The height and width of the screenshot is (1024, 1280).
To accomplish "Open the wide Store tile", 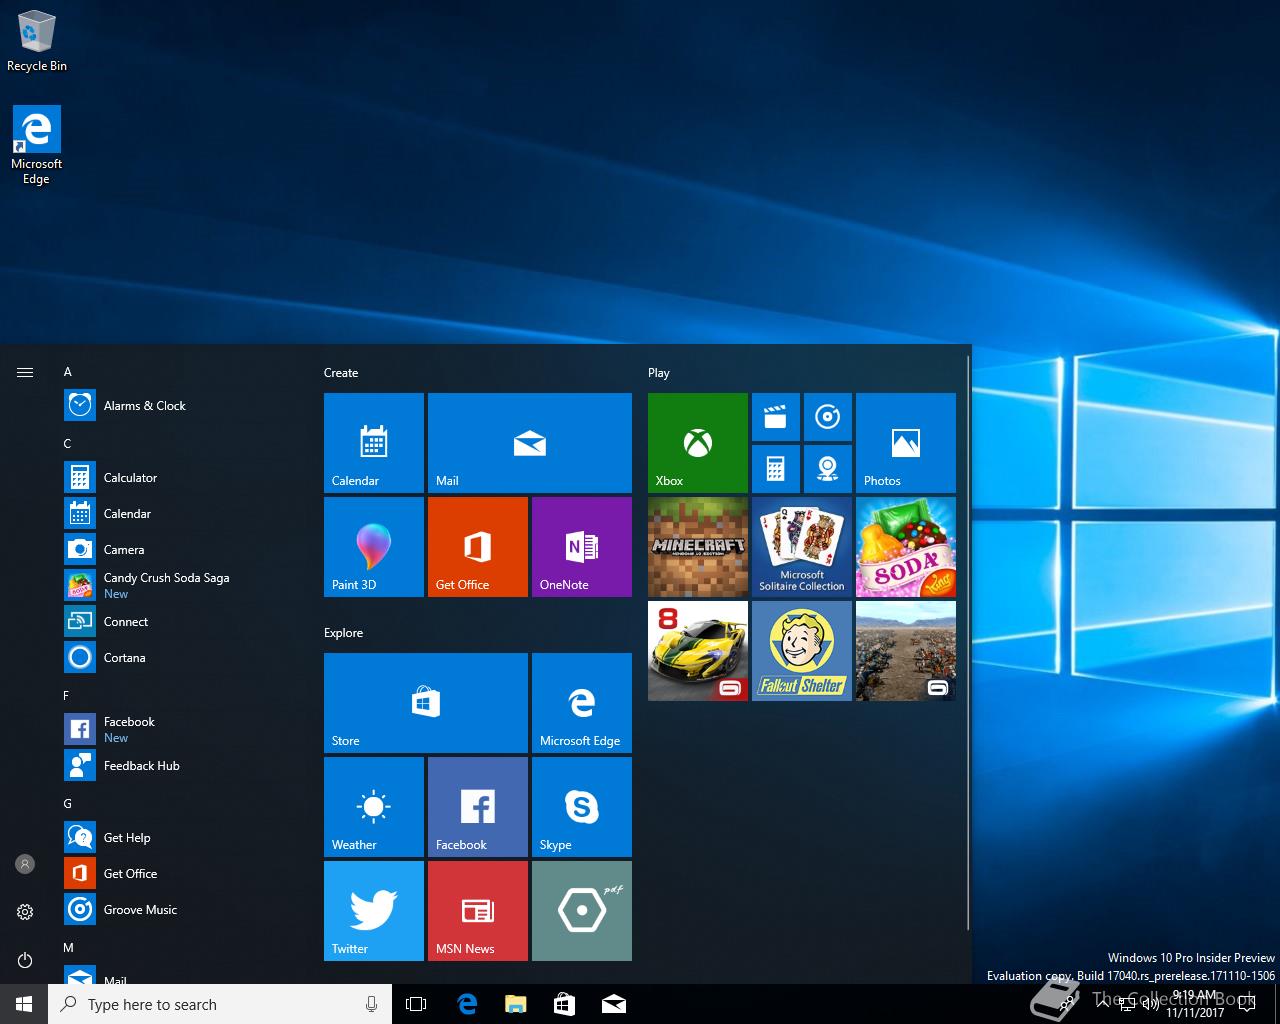I will coord(426,702).
